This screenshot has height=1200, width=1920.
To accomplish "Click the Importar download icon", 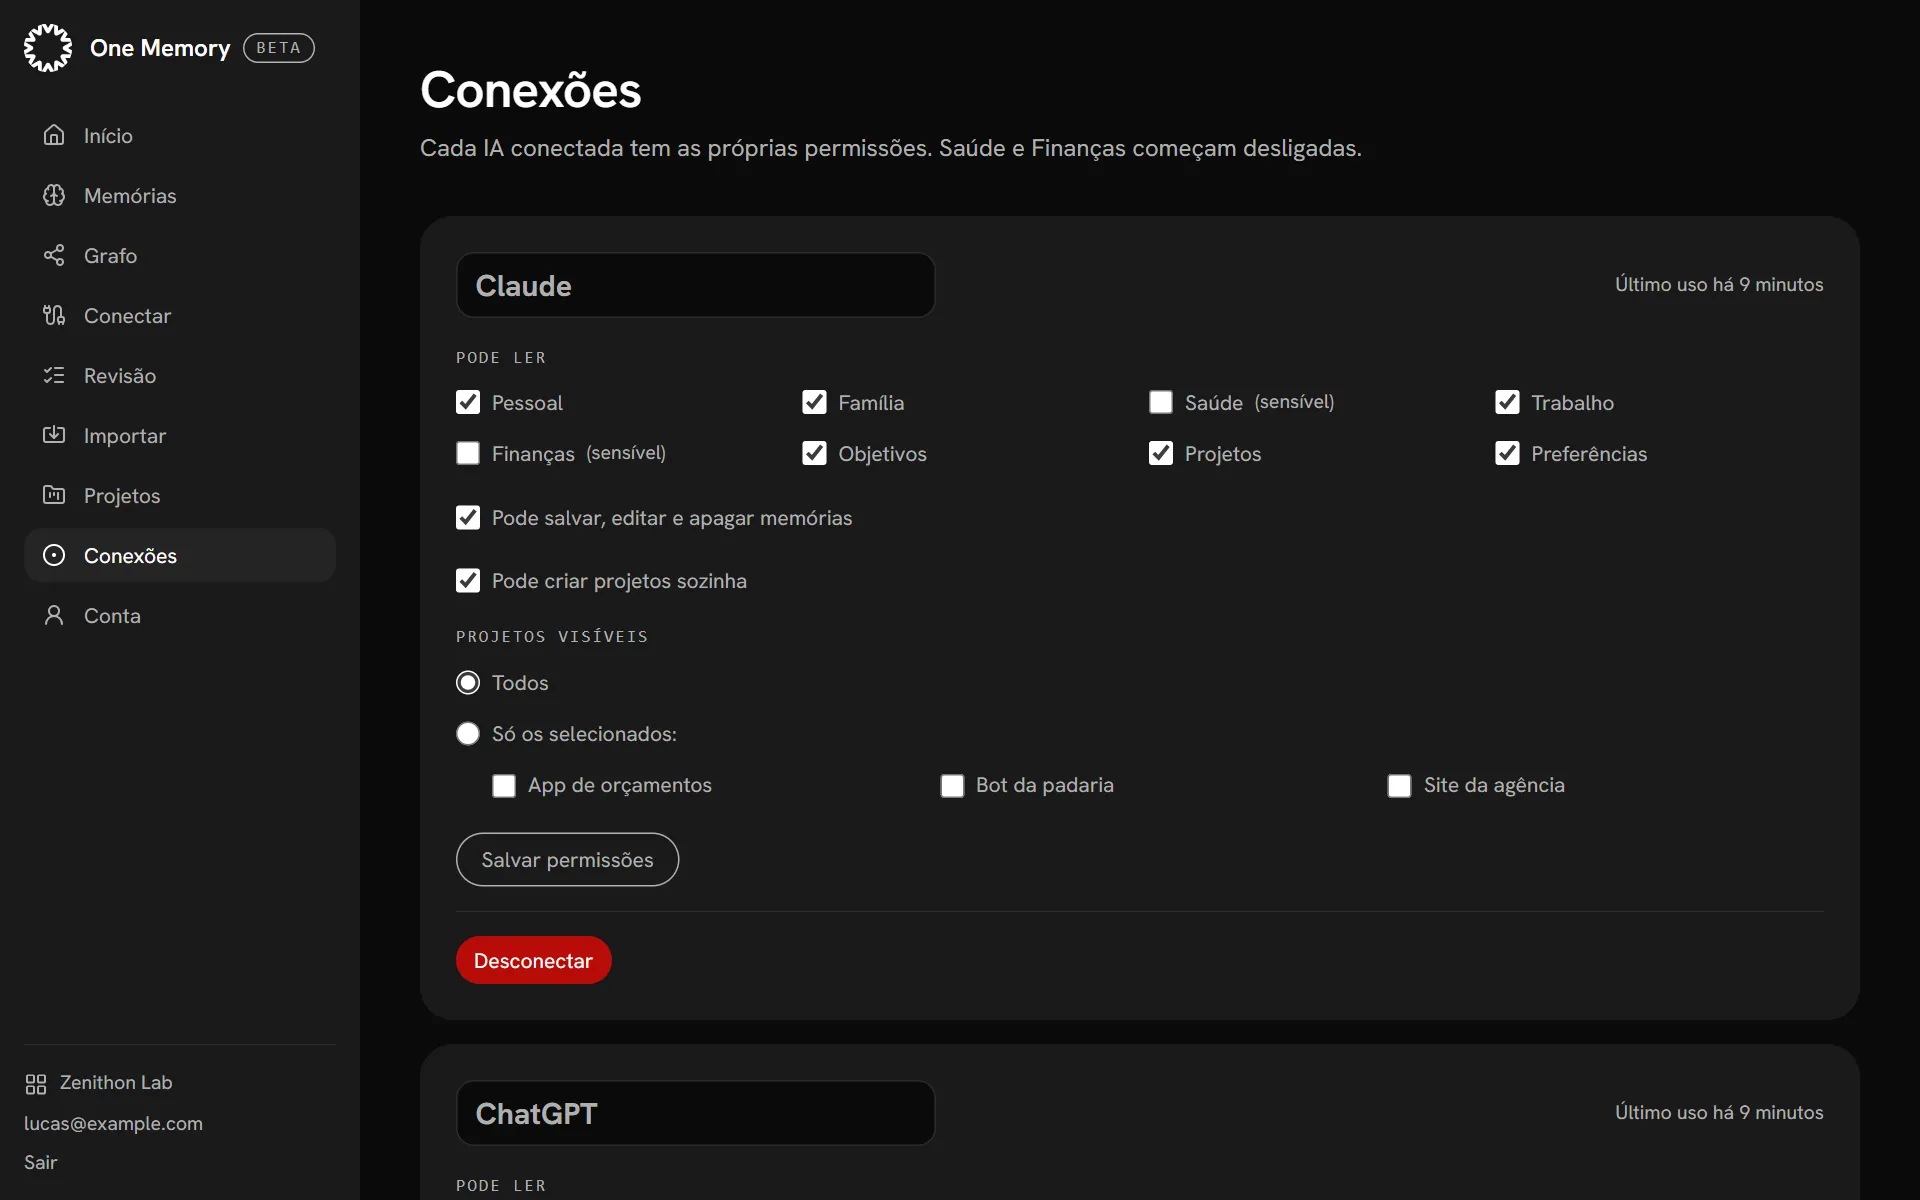I will 54,435.
